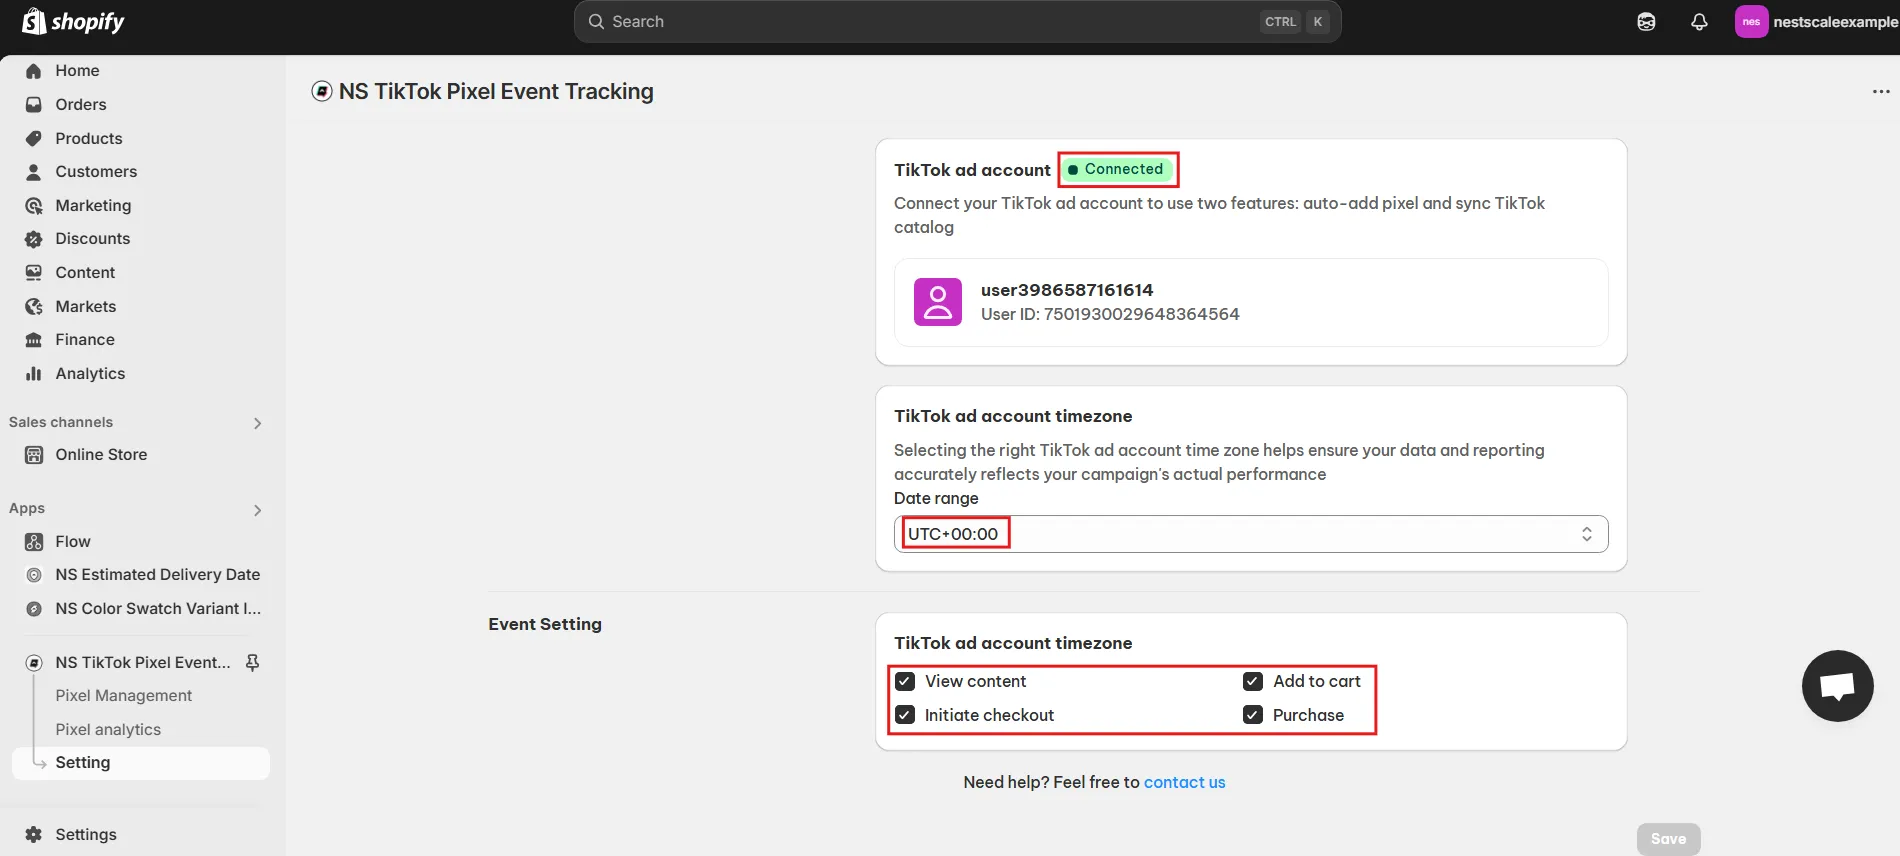
Task: Click the Settings gear icon
Action: tap(34, 835)
